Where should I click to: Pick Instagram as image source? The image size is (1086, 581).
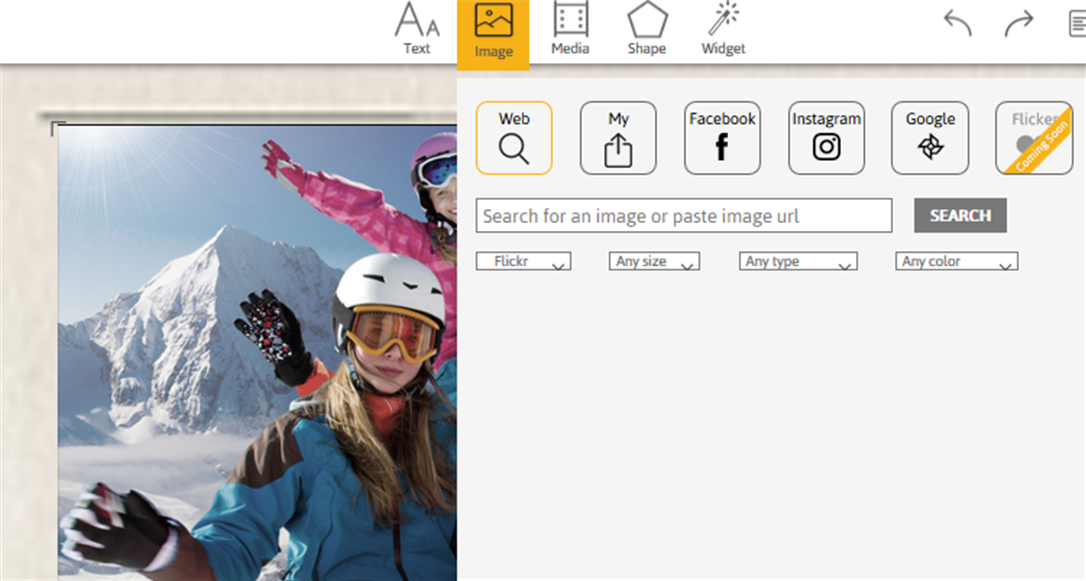(826, 138)
